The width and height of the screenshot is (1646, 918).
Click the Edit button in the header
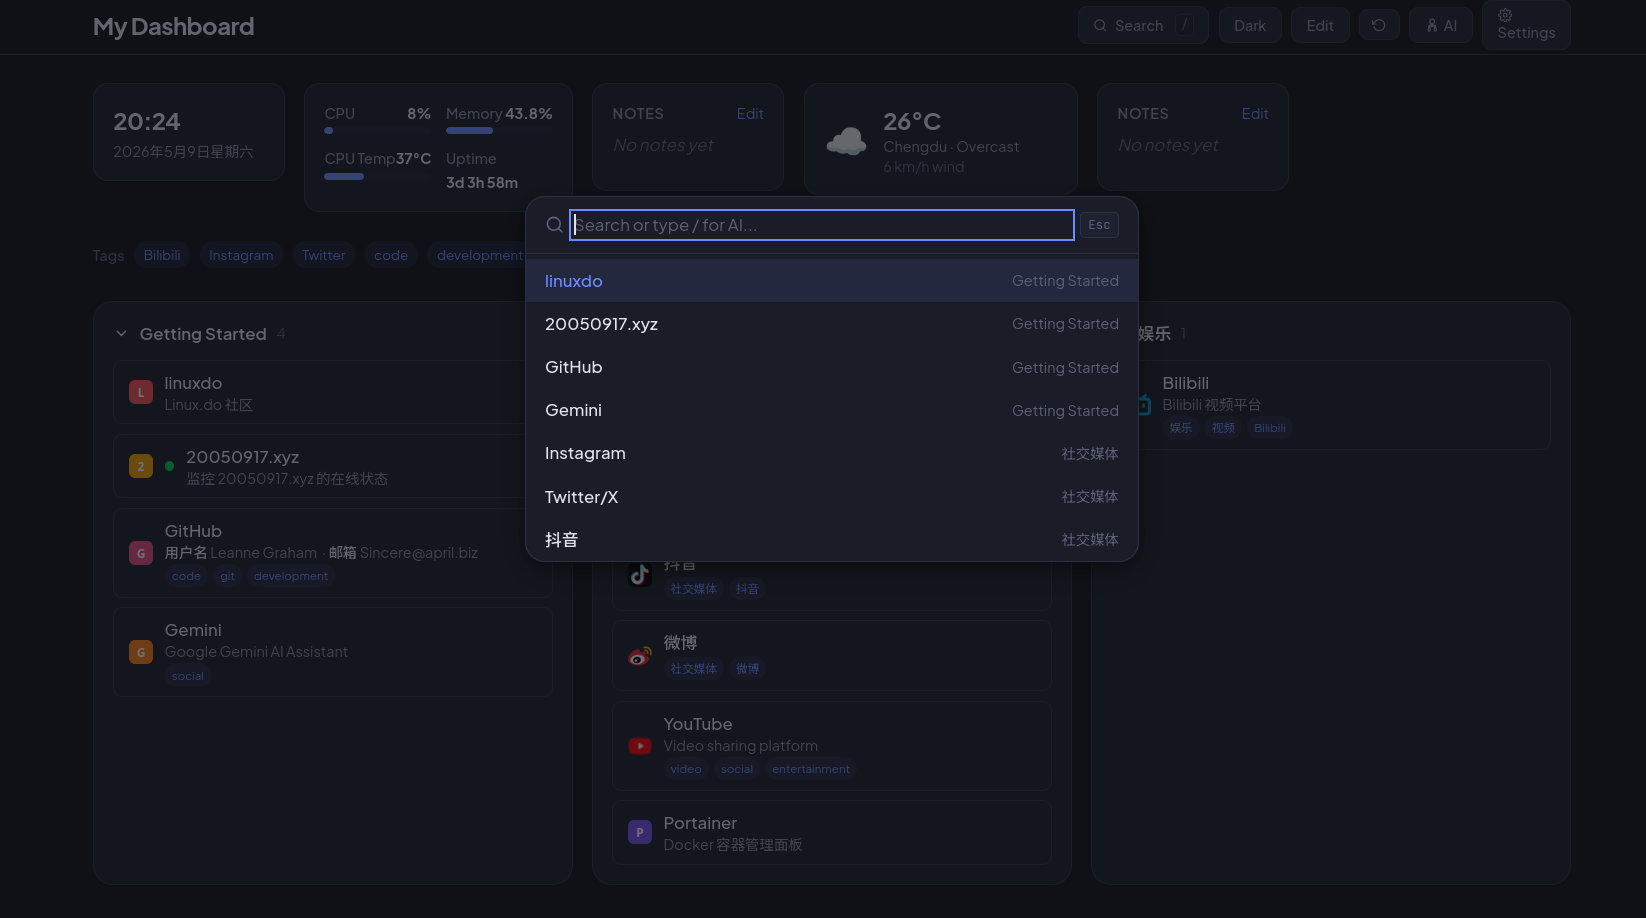[x=1320, y=26]
